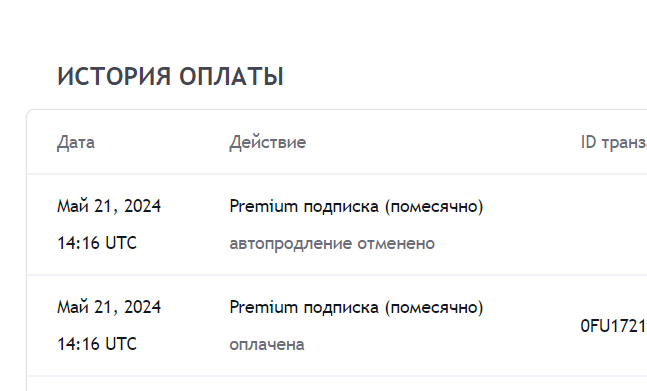Select the Дата column header
This screenshot has width=647, height=391.
point(76,143)
